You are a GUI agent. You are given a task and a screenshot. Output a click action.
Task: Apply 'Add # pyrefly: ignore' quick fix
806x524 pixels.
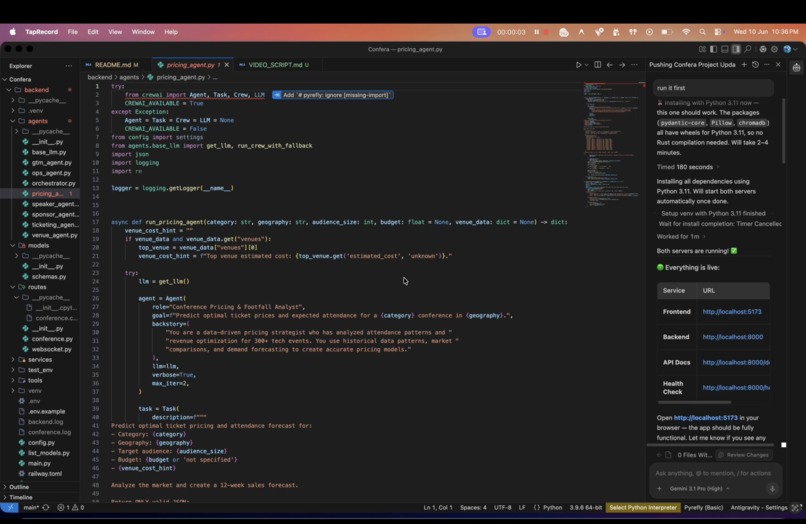click(x=333, y=95)
